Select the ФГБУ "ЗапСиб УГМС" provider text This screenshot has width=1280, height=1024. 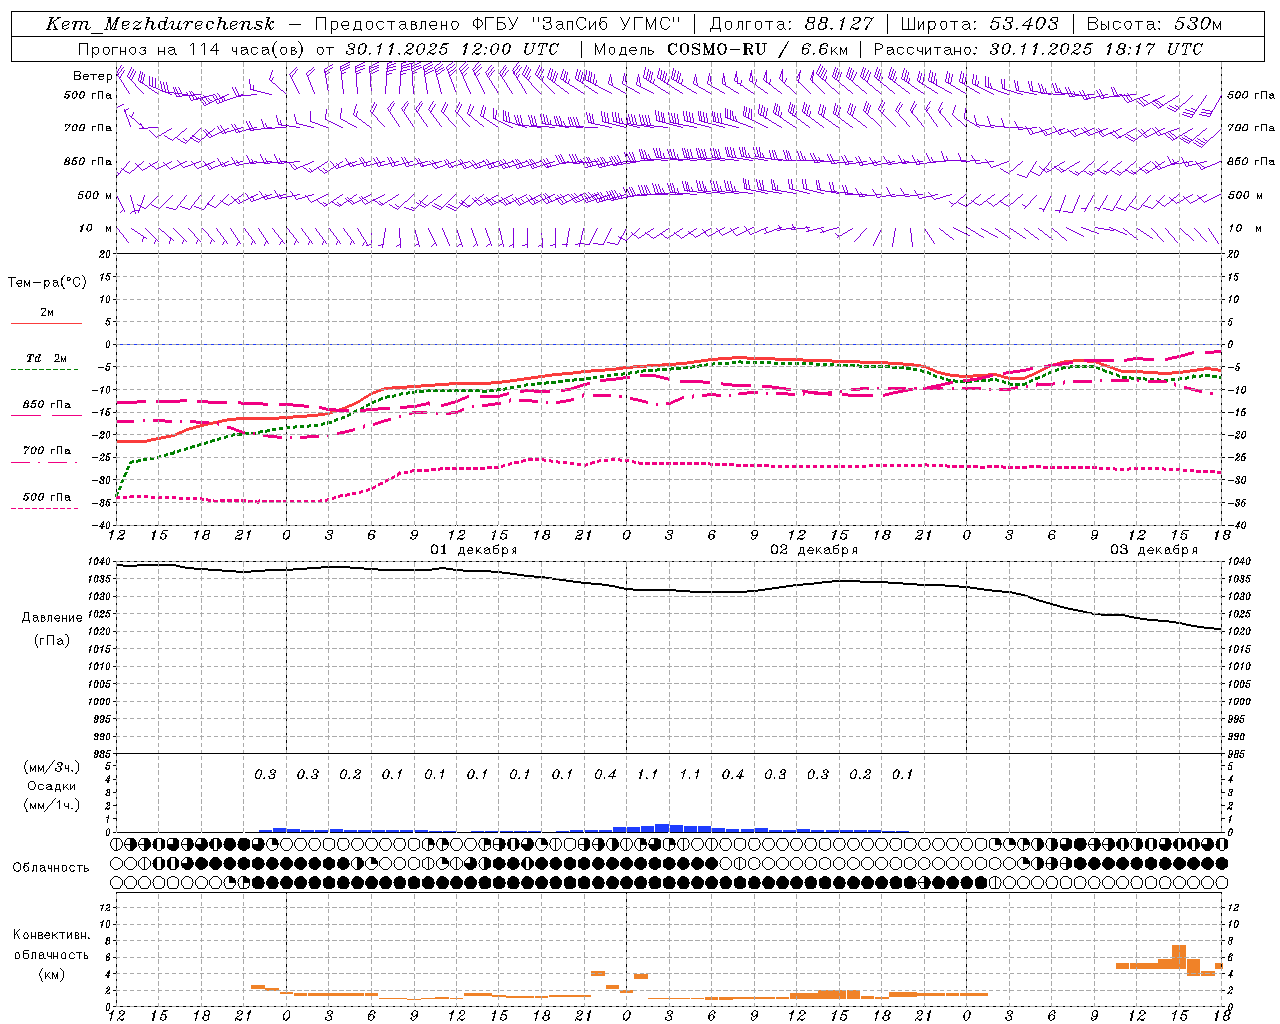click(576, 24)
